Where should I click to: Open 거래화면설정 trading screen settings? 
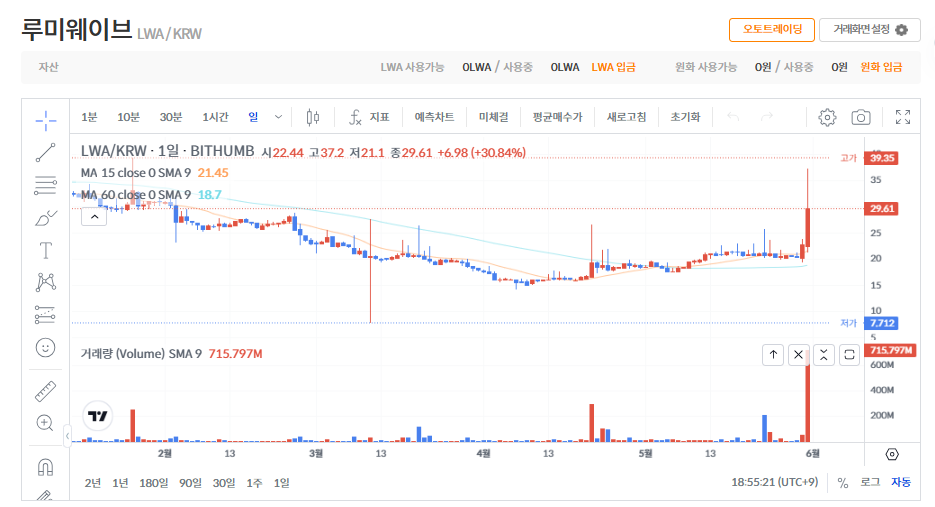(x=870, y=30)
